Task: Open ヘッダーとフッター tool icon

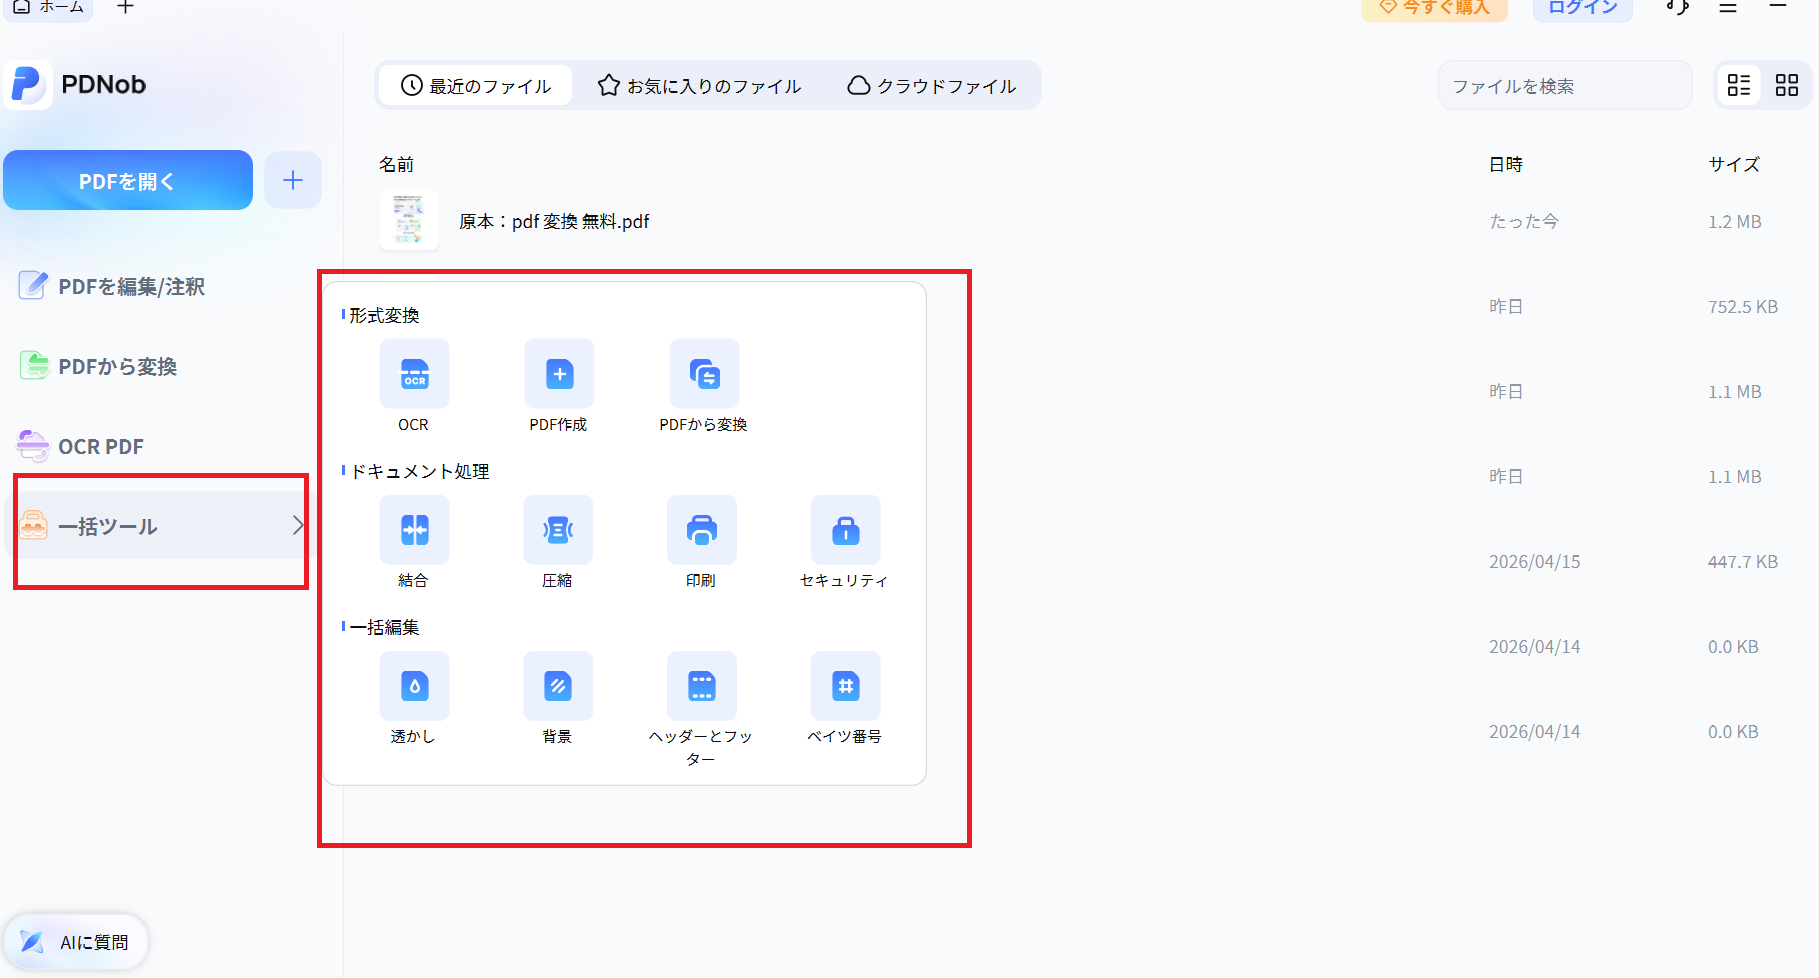Action: click(702, 686)
